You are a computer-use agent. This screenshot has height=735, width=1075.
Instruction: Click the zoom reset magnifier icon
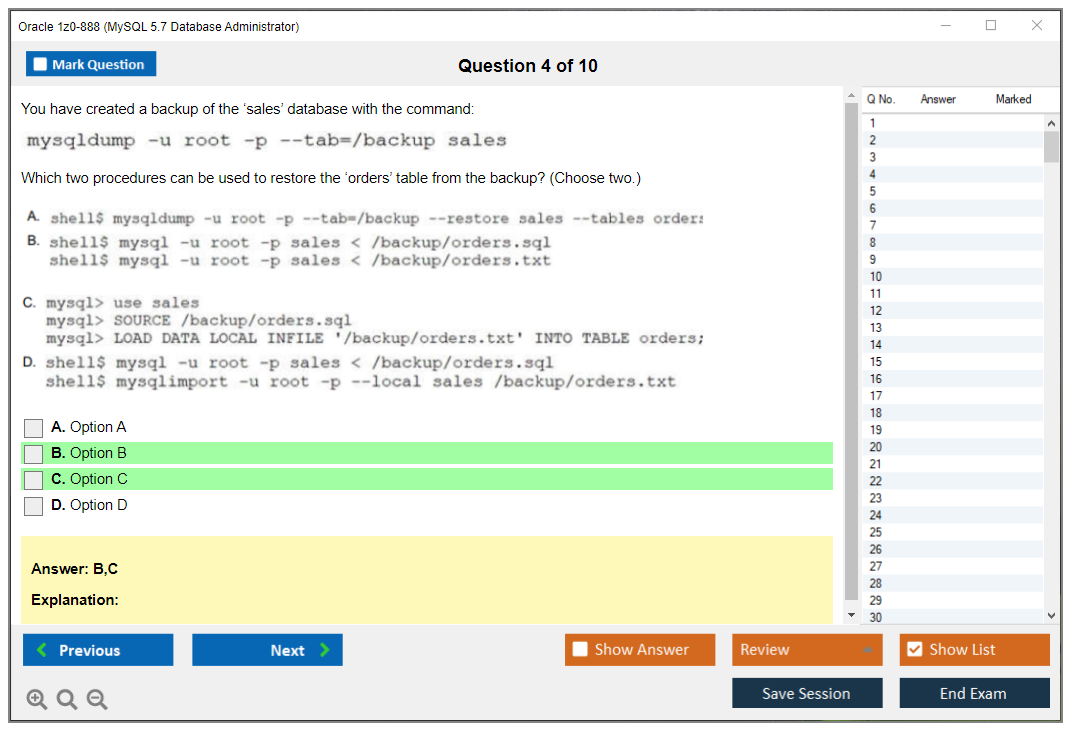coord(67,700)
